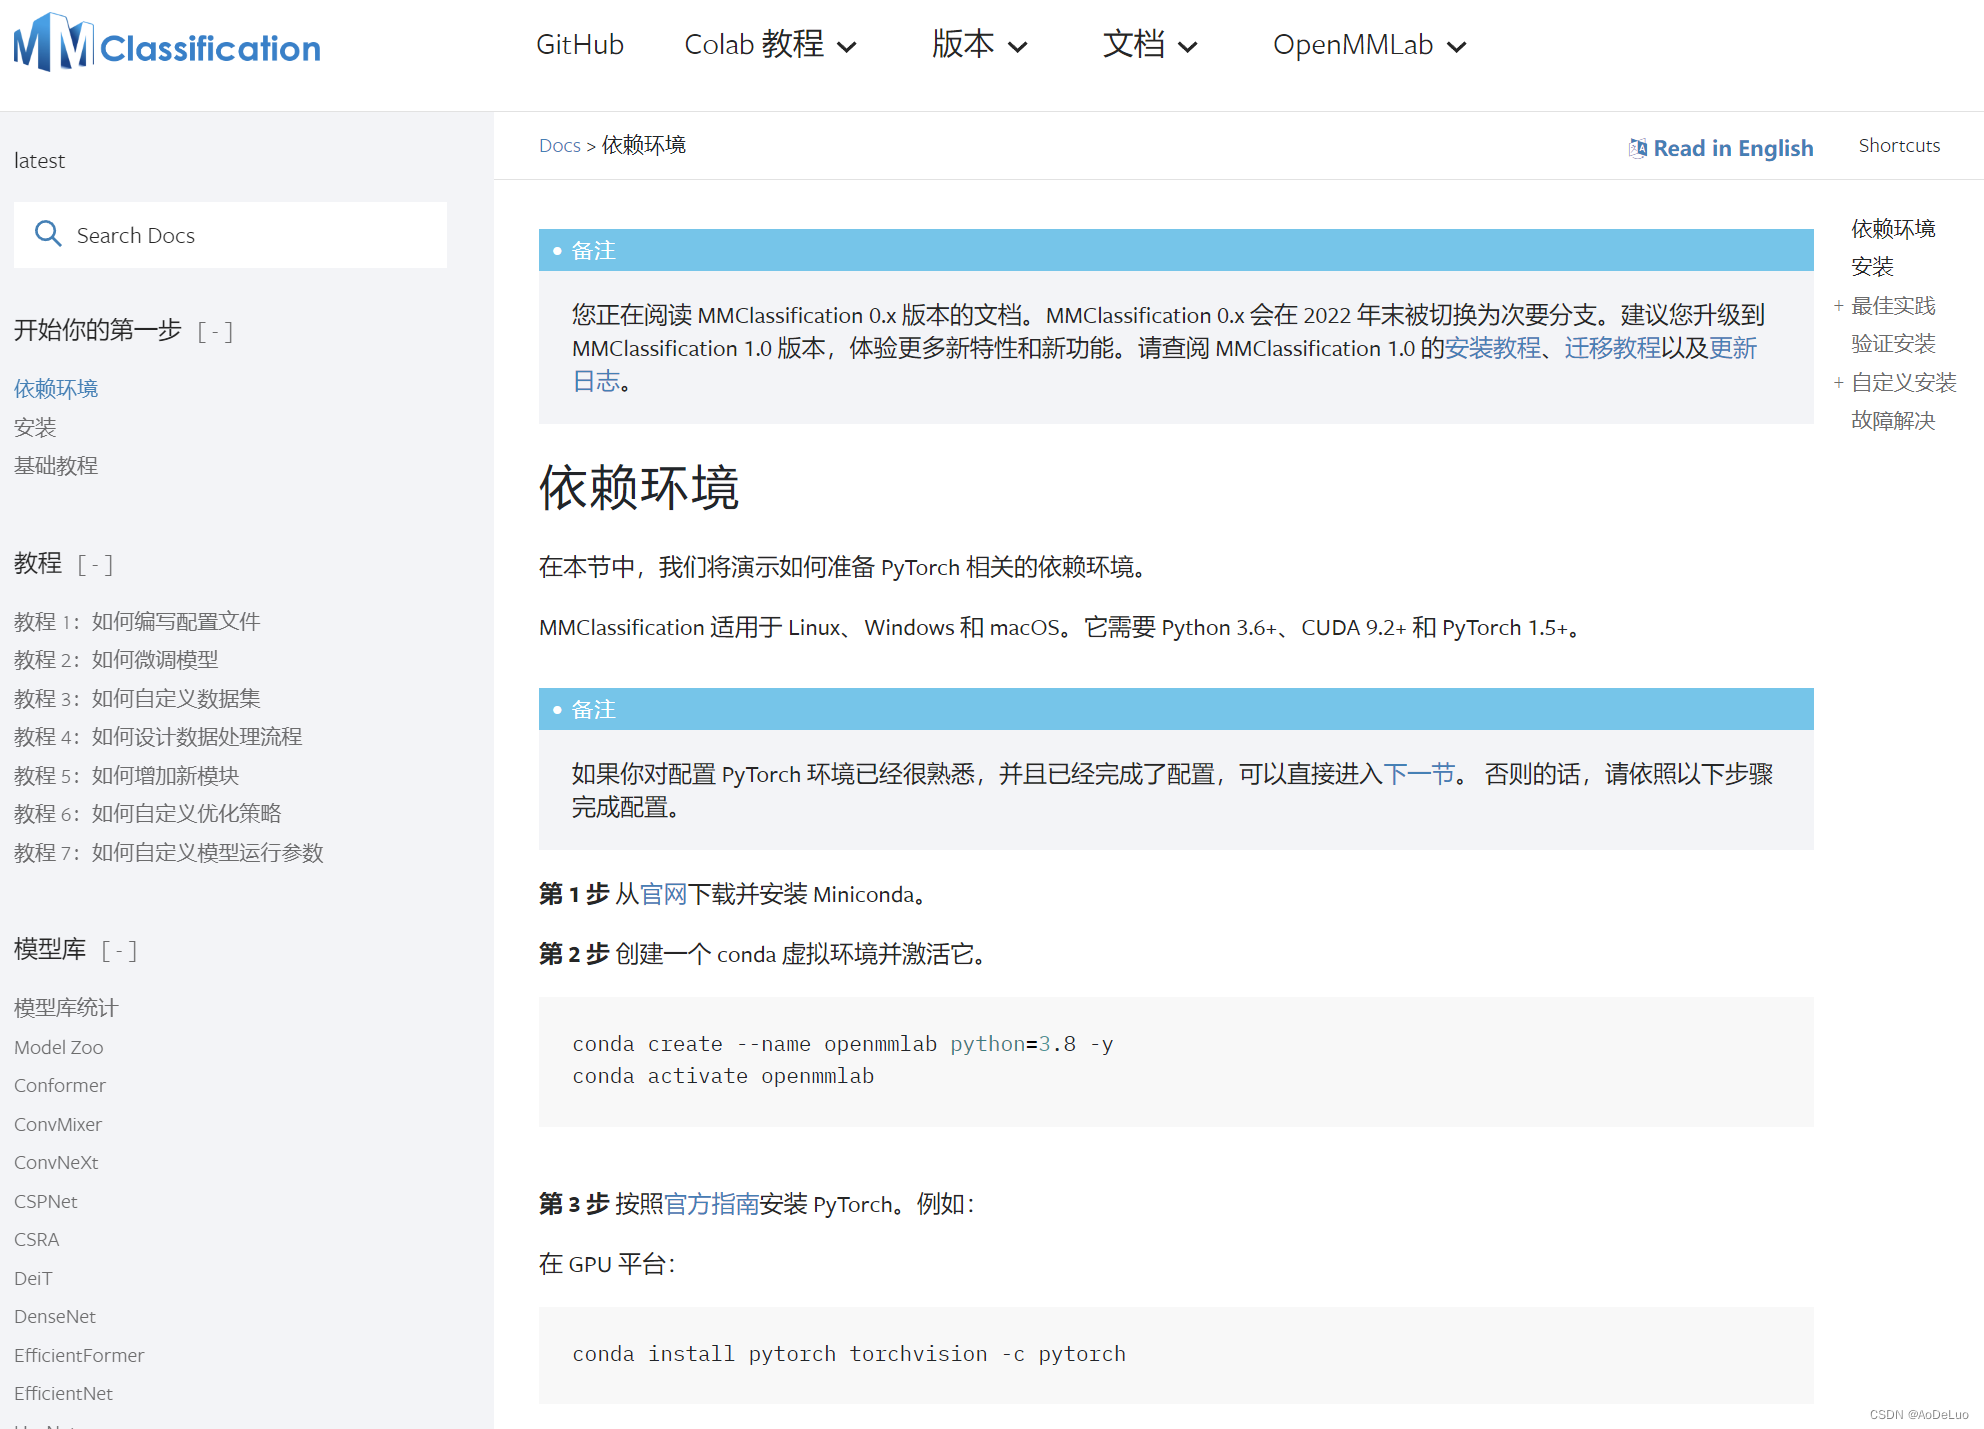Select 安装 in the left sidebar
This screenshot has height=1429, width=1984.
coord(35,427)
